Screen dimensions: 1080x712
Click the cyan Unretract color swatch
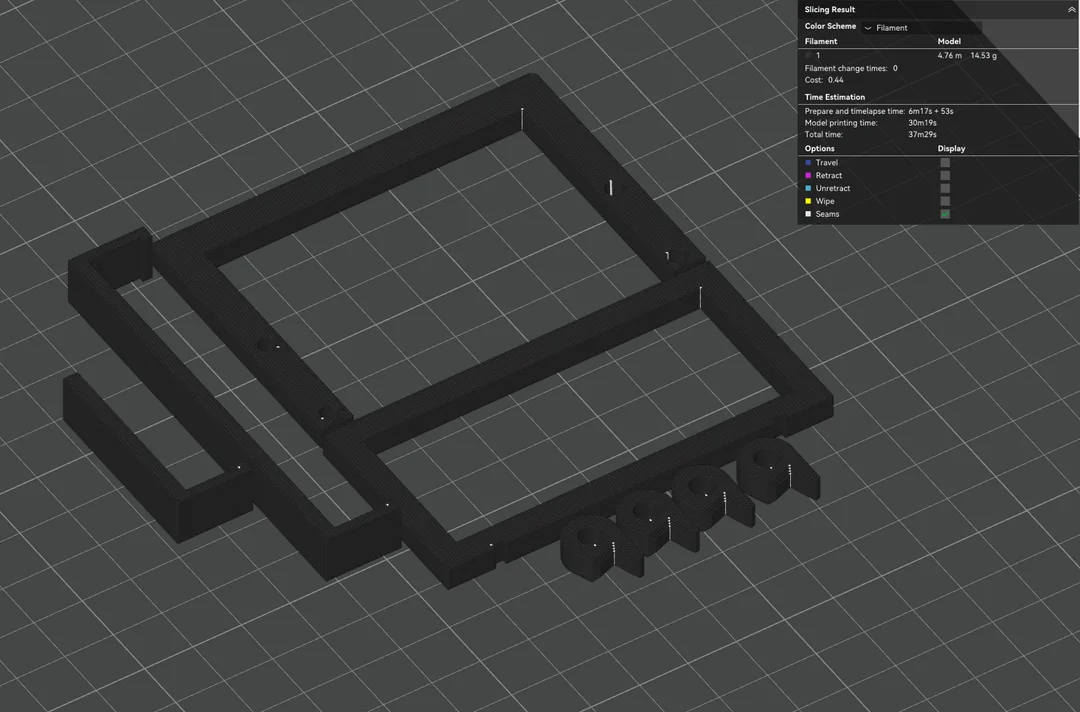(808, 188)
